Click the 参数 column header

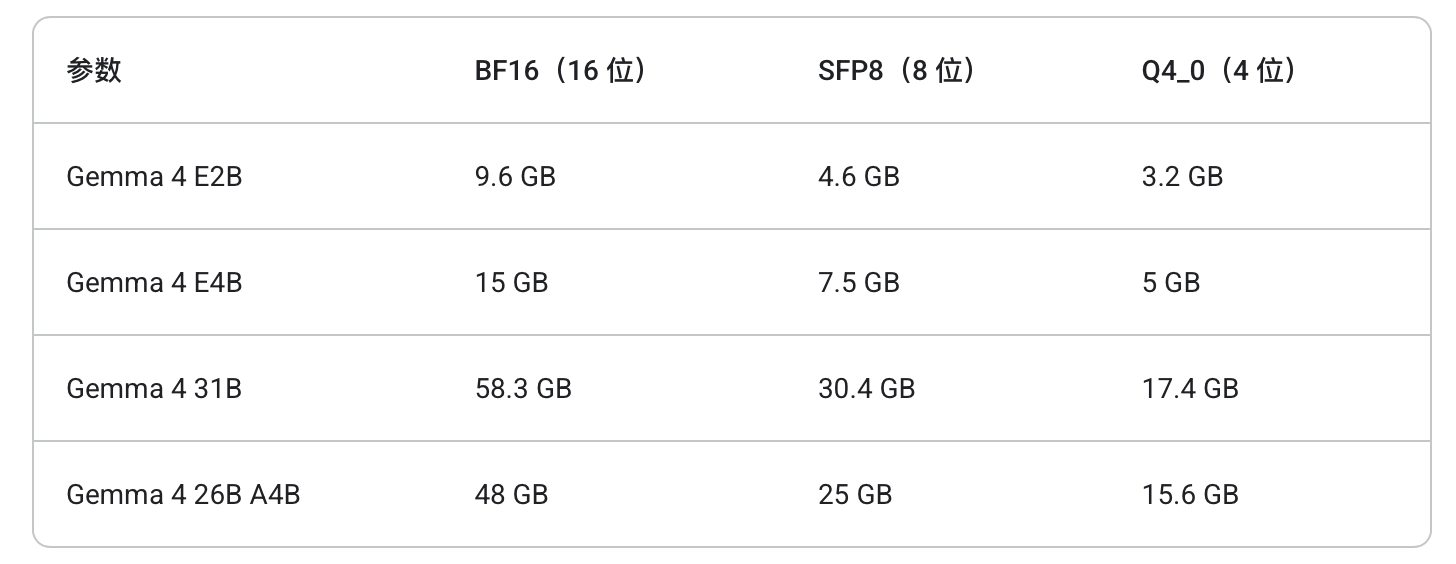pos(94,71)
